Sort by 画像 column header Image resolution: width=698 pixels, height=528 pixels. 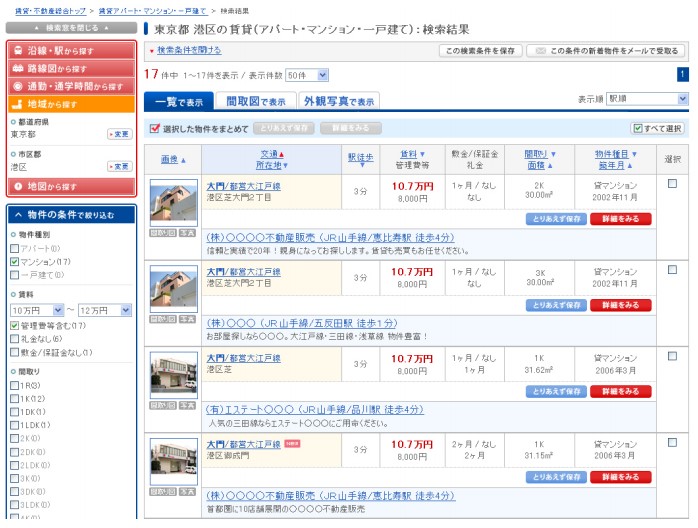coord(170,159)
